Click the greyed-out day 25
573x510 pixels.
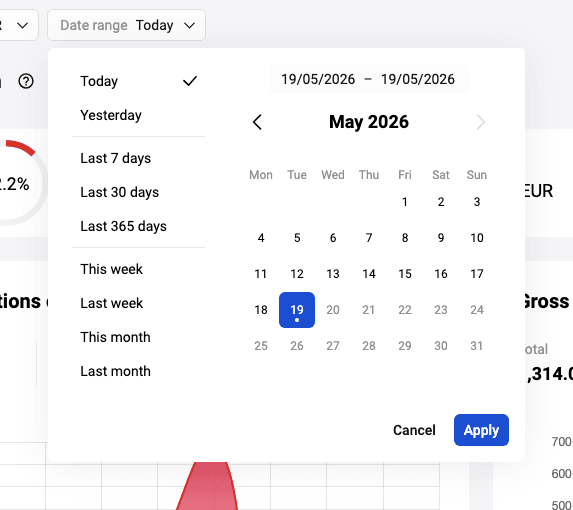tap(261, 346)
